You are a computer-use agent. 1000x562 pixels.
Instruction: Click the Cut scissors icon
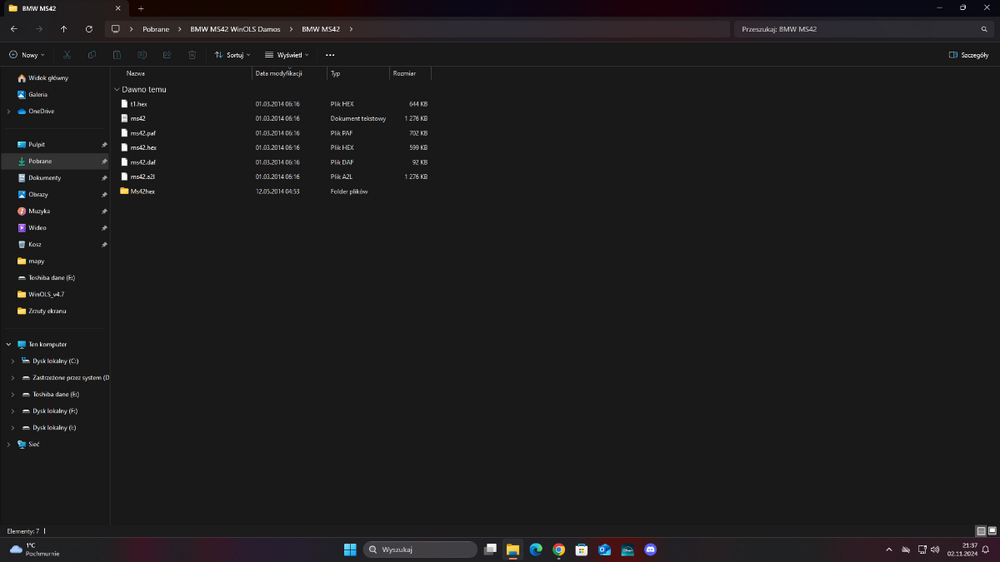(67, 55)
